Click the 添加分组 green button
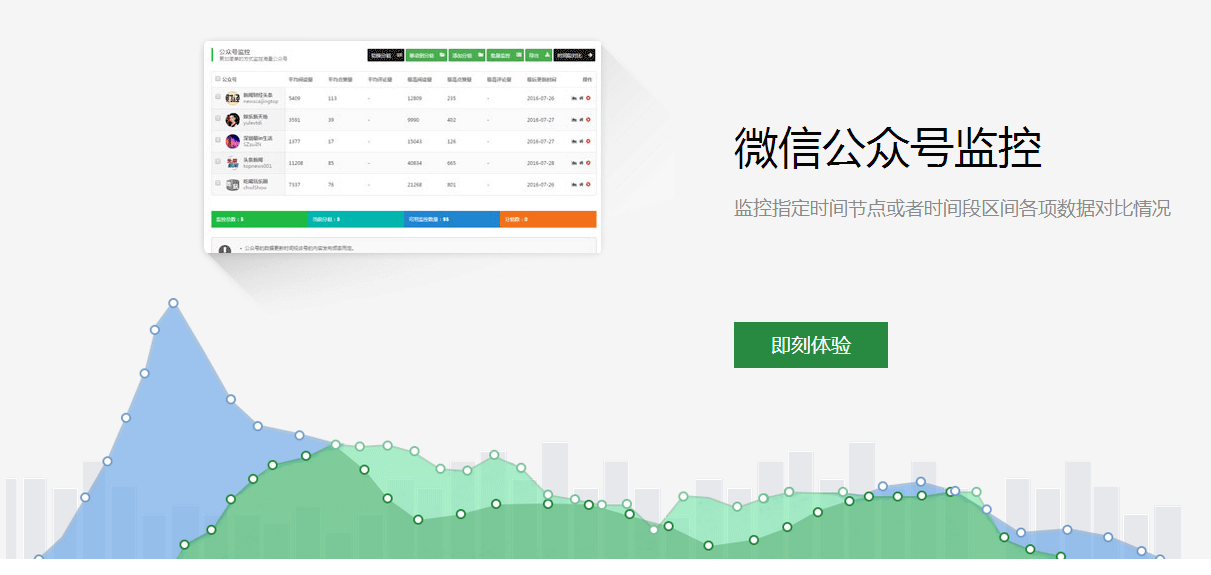The height and width of the screenshot is (575, 1211). (466, 55)
